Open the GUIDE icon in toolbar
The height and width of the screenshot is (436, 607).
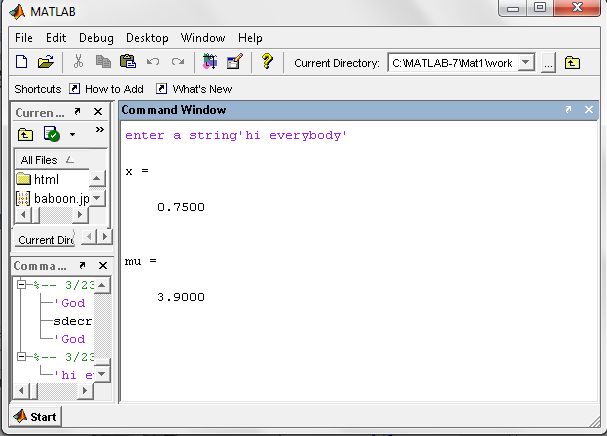[x=234, y=62]
